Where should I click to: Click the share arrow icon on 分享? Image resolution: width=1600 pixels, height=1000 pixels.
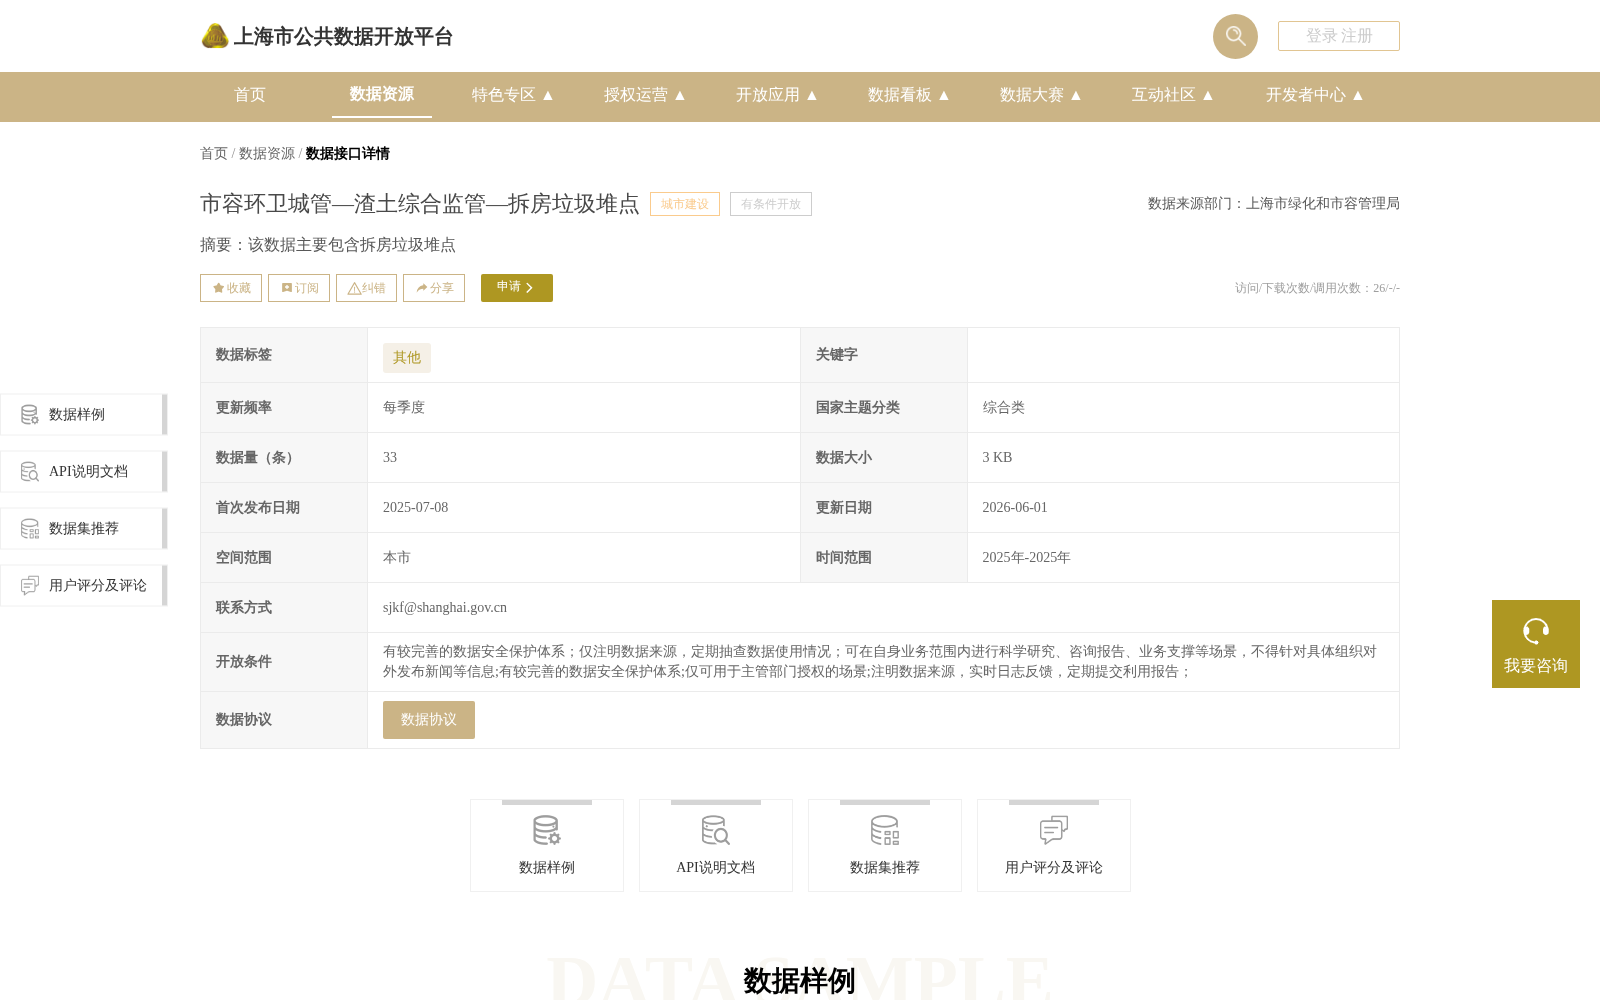click(422, 288)
